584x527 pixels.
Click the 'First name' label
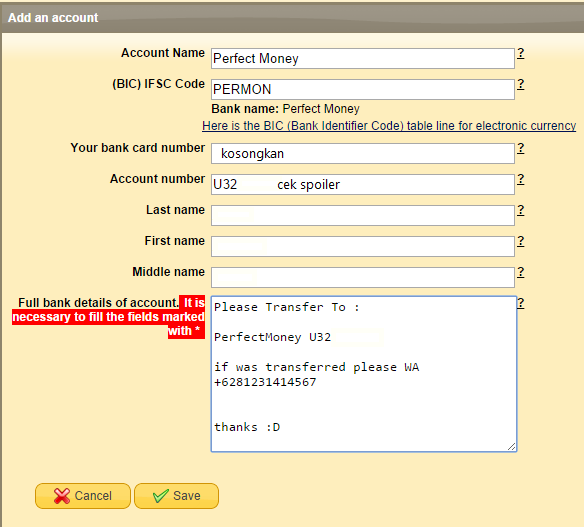[x=175, y=241]
